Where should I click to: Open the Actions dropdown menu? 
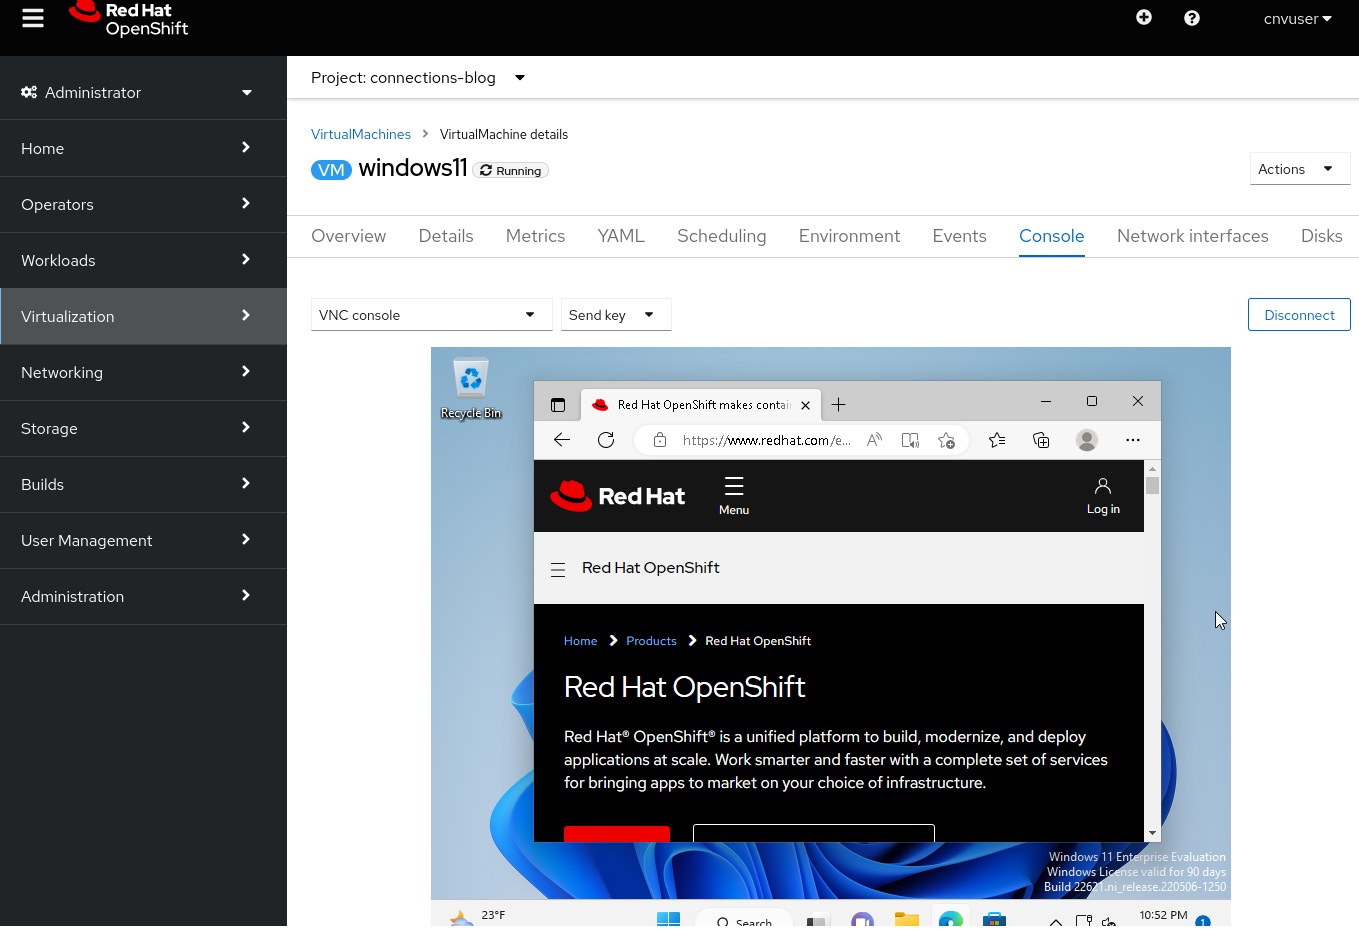1299,169
